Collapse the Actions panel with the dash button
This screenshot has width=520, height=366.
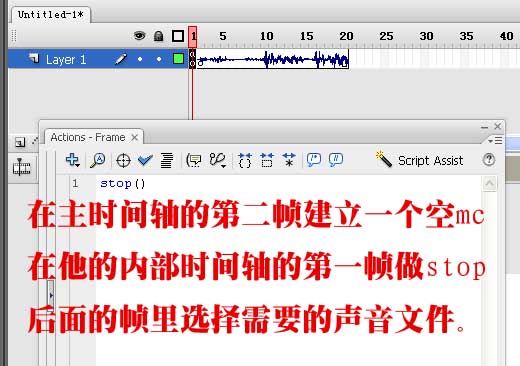click(484, 127)
